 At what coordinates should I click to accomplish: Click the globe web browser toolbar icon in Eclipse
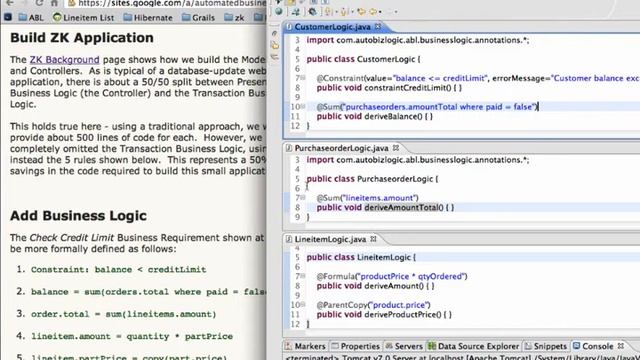(x=279, y=11)
